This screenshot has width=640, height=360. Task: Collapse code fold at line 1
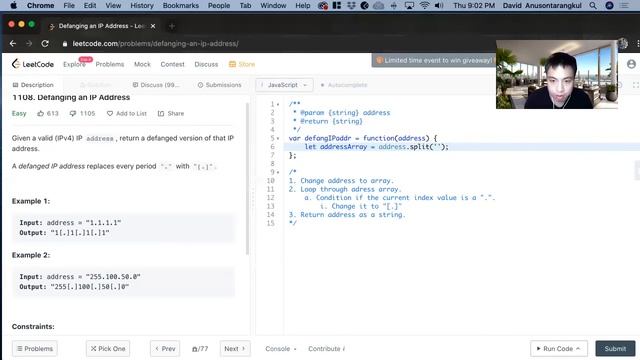(x=278, y=104)
